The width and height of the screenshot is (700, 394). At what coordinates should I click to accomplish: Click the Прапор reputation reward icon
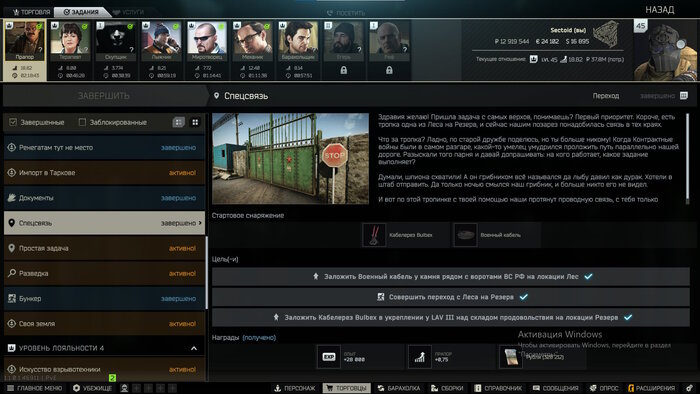(x=420, y=357)
